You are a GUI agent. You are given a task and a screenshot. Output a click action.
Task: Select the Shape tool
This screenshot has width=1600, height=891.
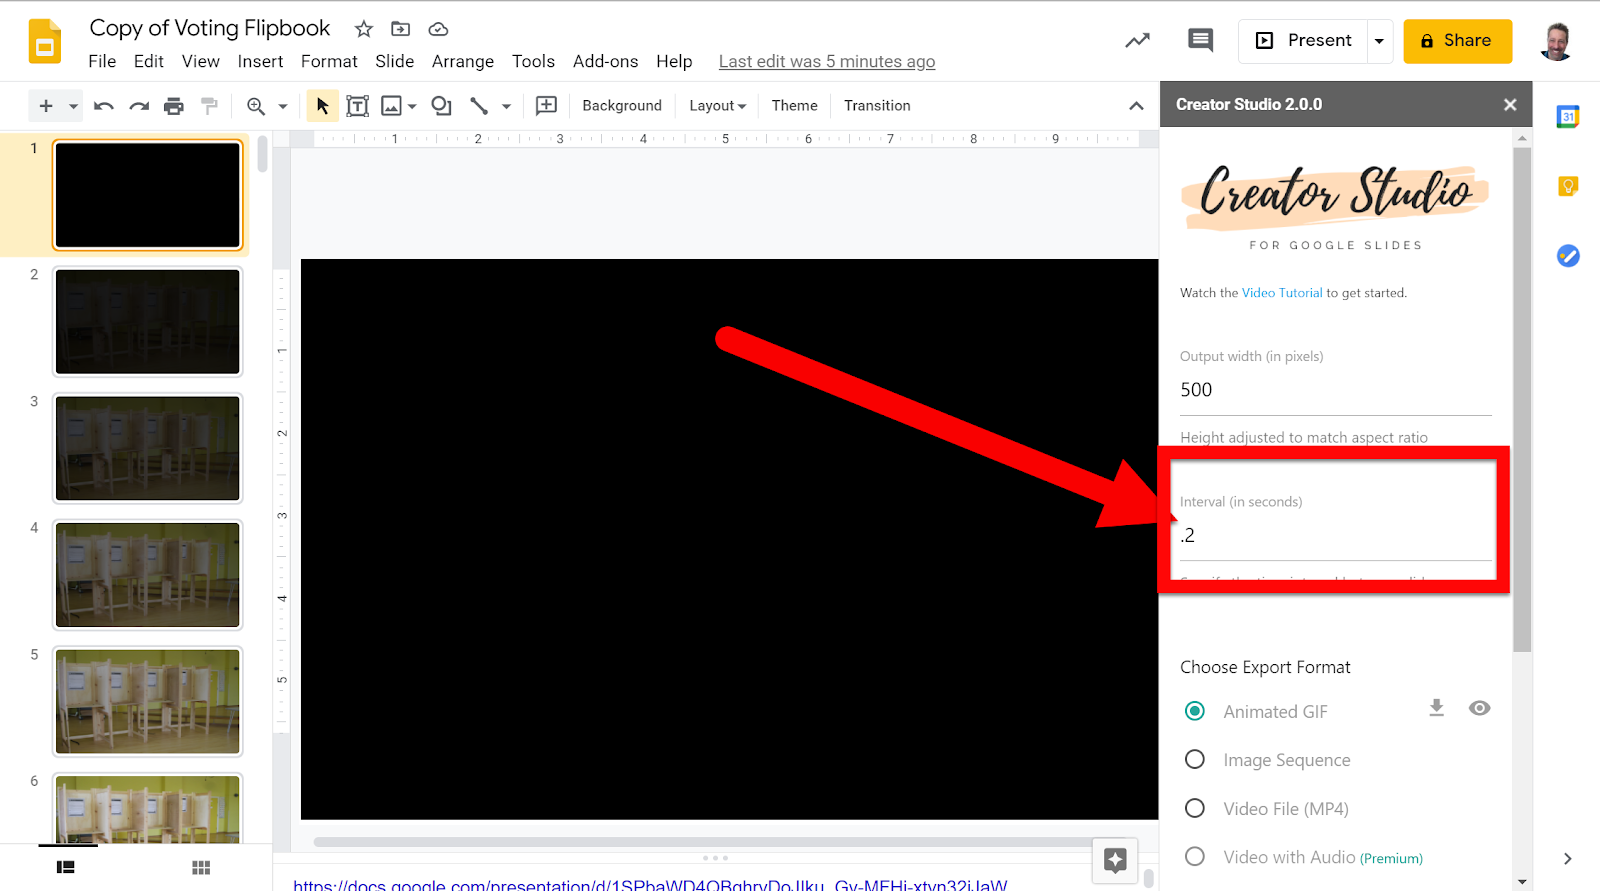pyautogui.click(x=441, y=105)
